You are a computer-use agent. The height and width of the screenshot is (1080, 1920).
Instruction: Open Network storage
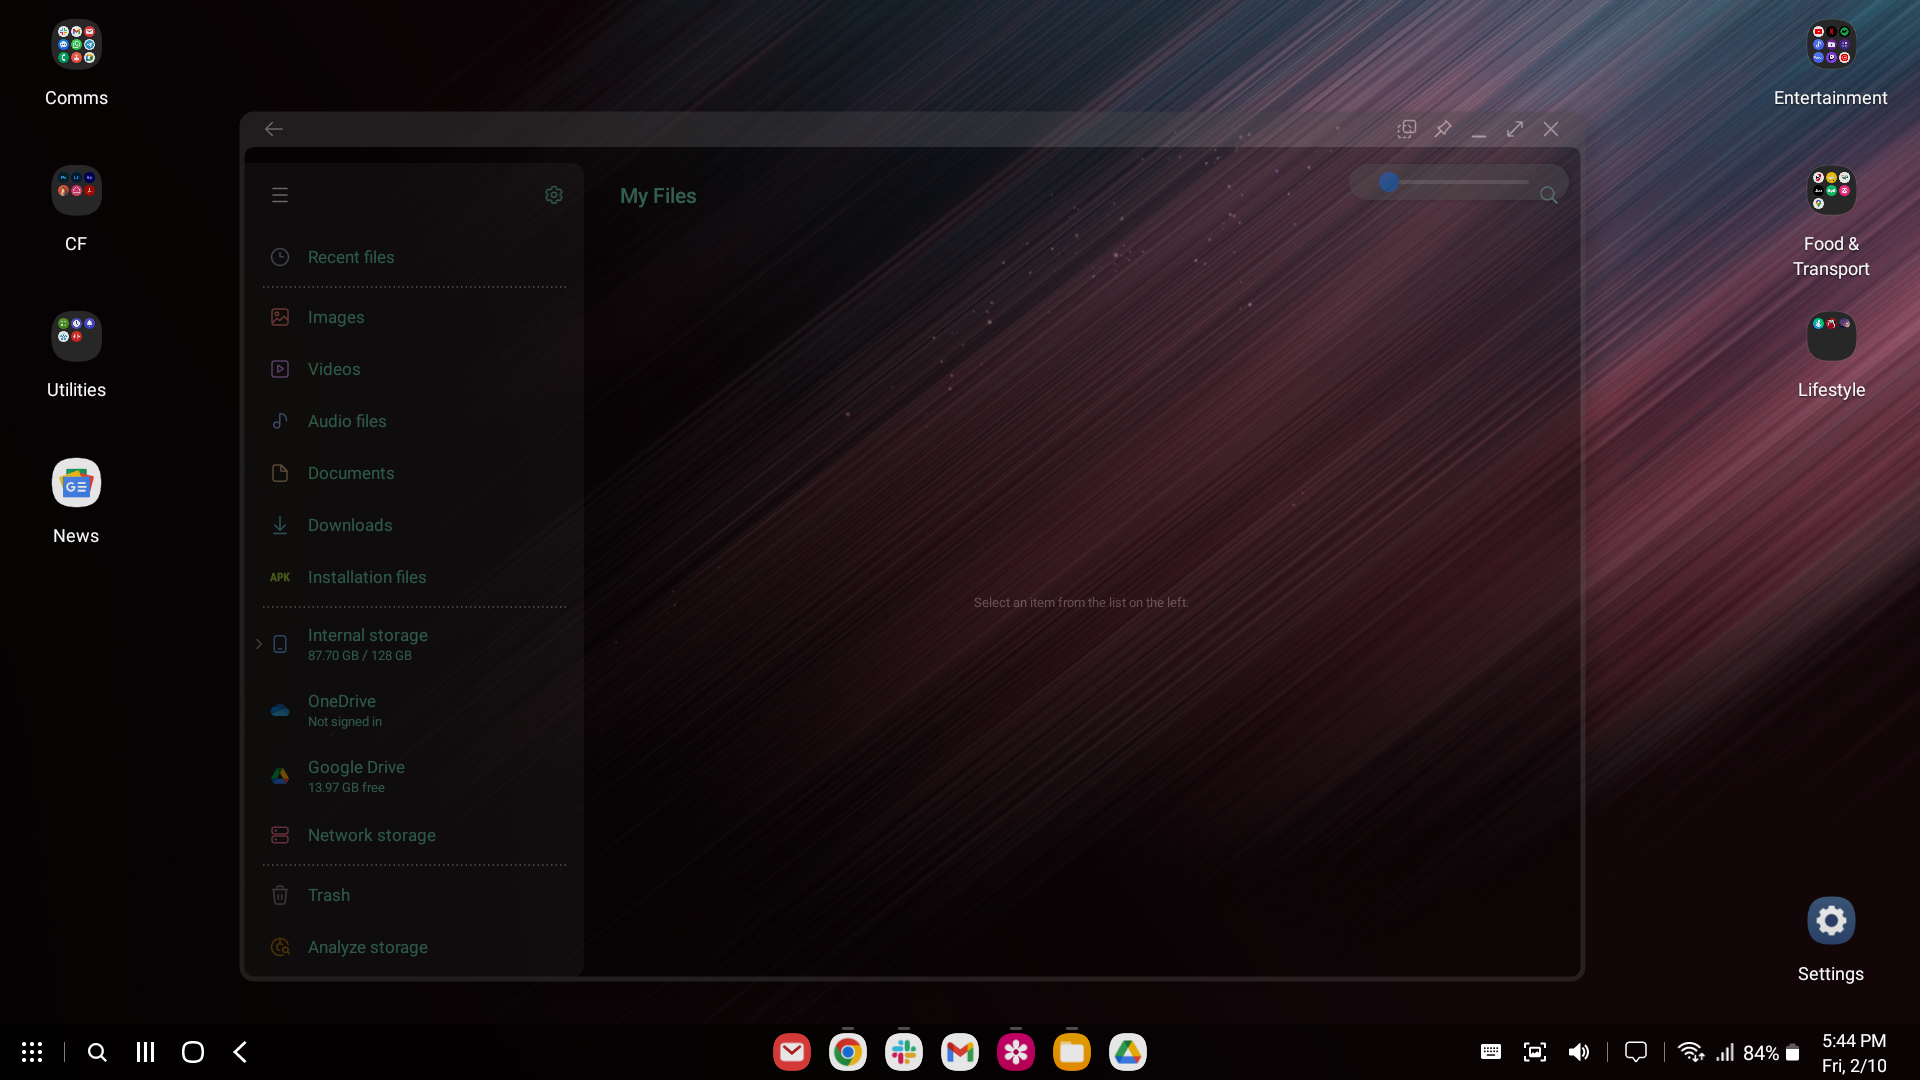(371, 835)
